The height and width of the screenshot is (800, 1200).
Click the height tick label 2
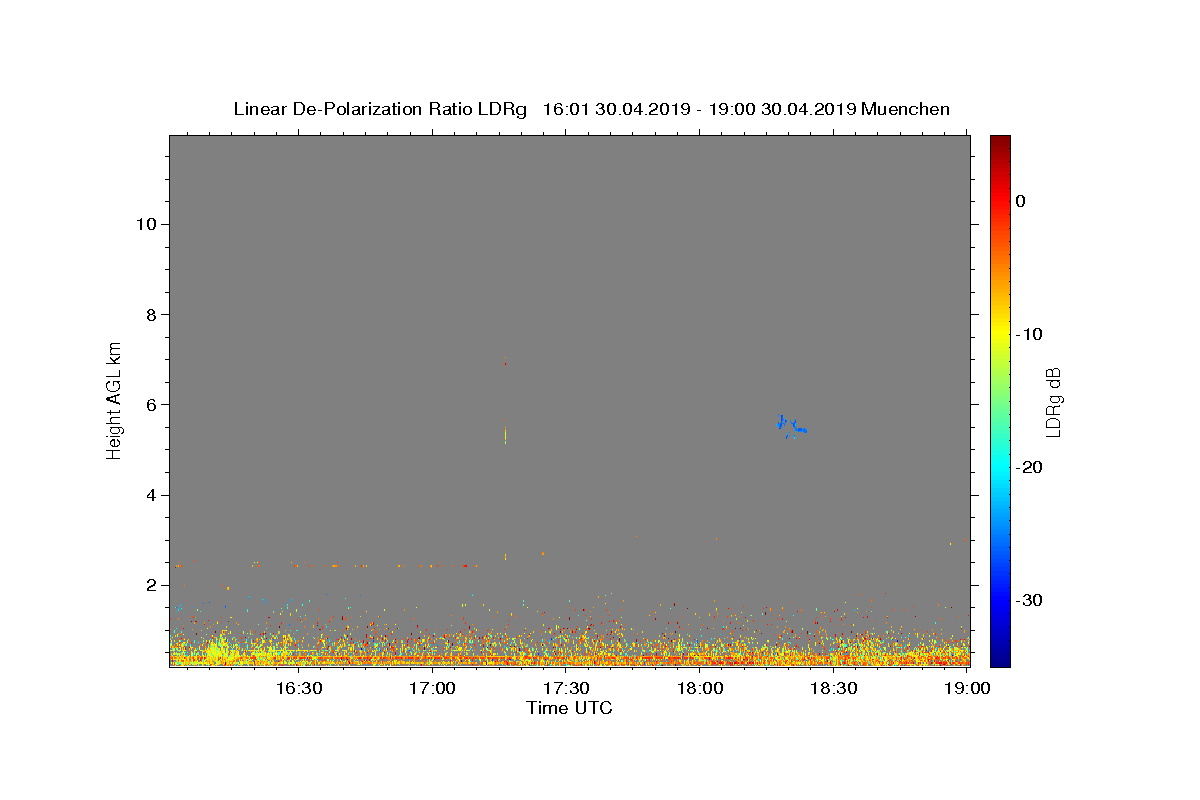click(x=149, y=586)
